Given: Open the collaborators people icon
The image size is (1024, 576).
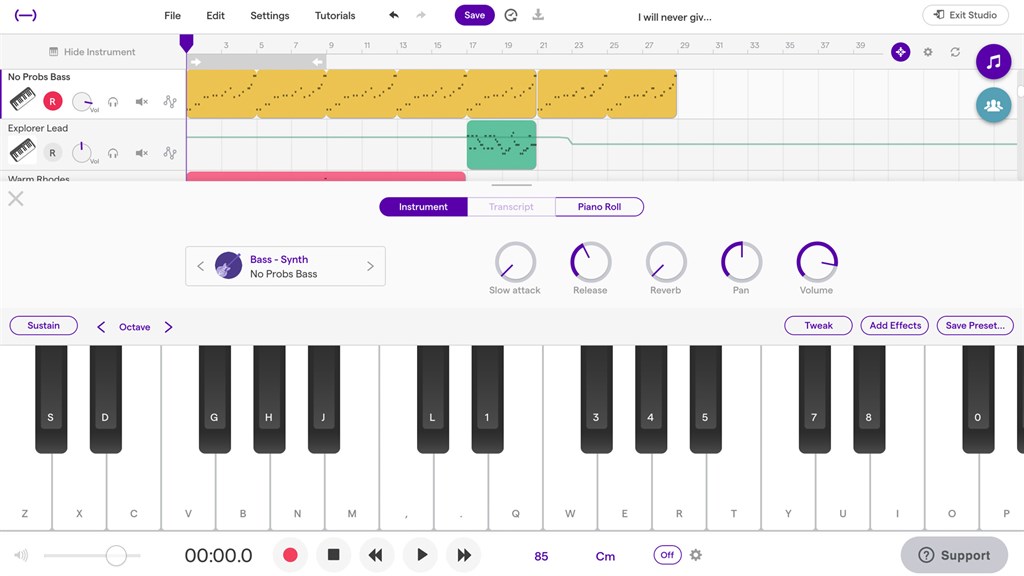Looking at the screenshot, I should [x=993, y=104].
